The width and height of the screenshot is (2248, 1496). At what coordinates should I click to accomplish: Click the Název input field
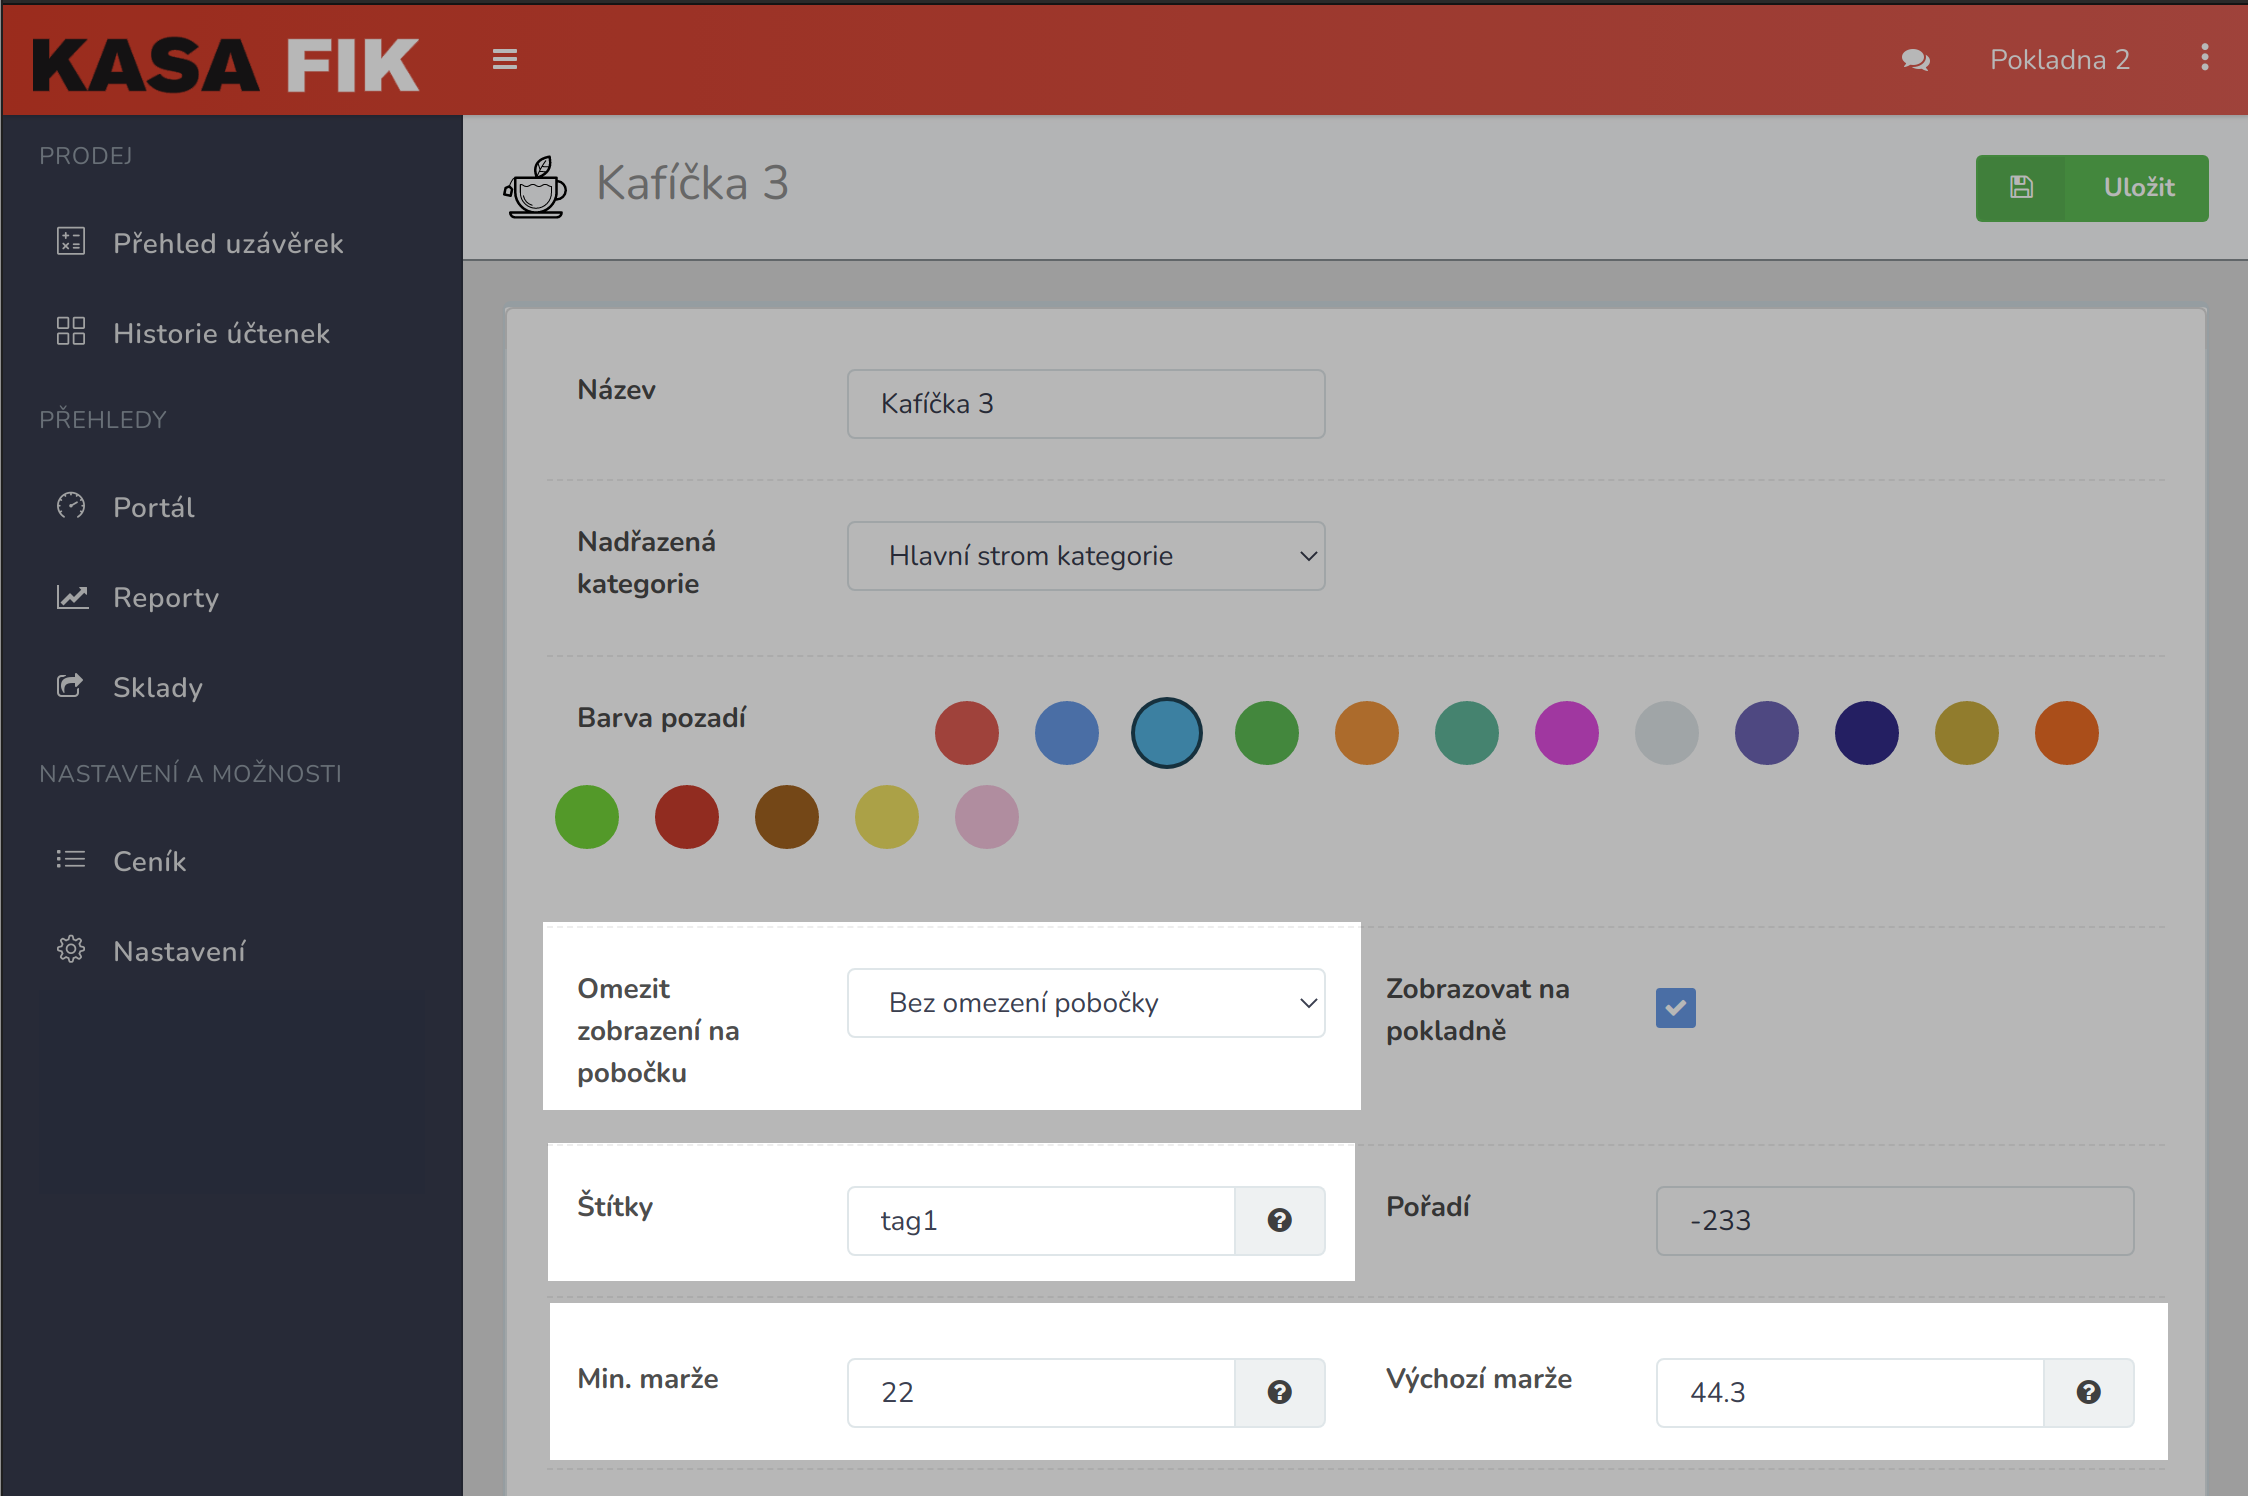point(1086,404)
